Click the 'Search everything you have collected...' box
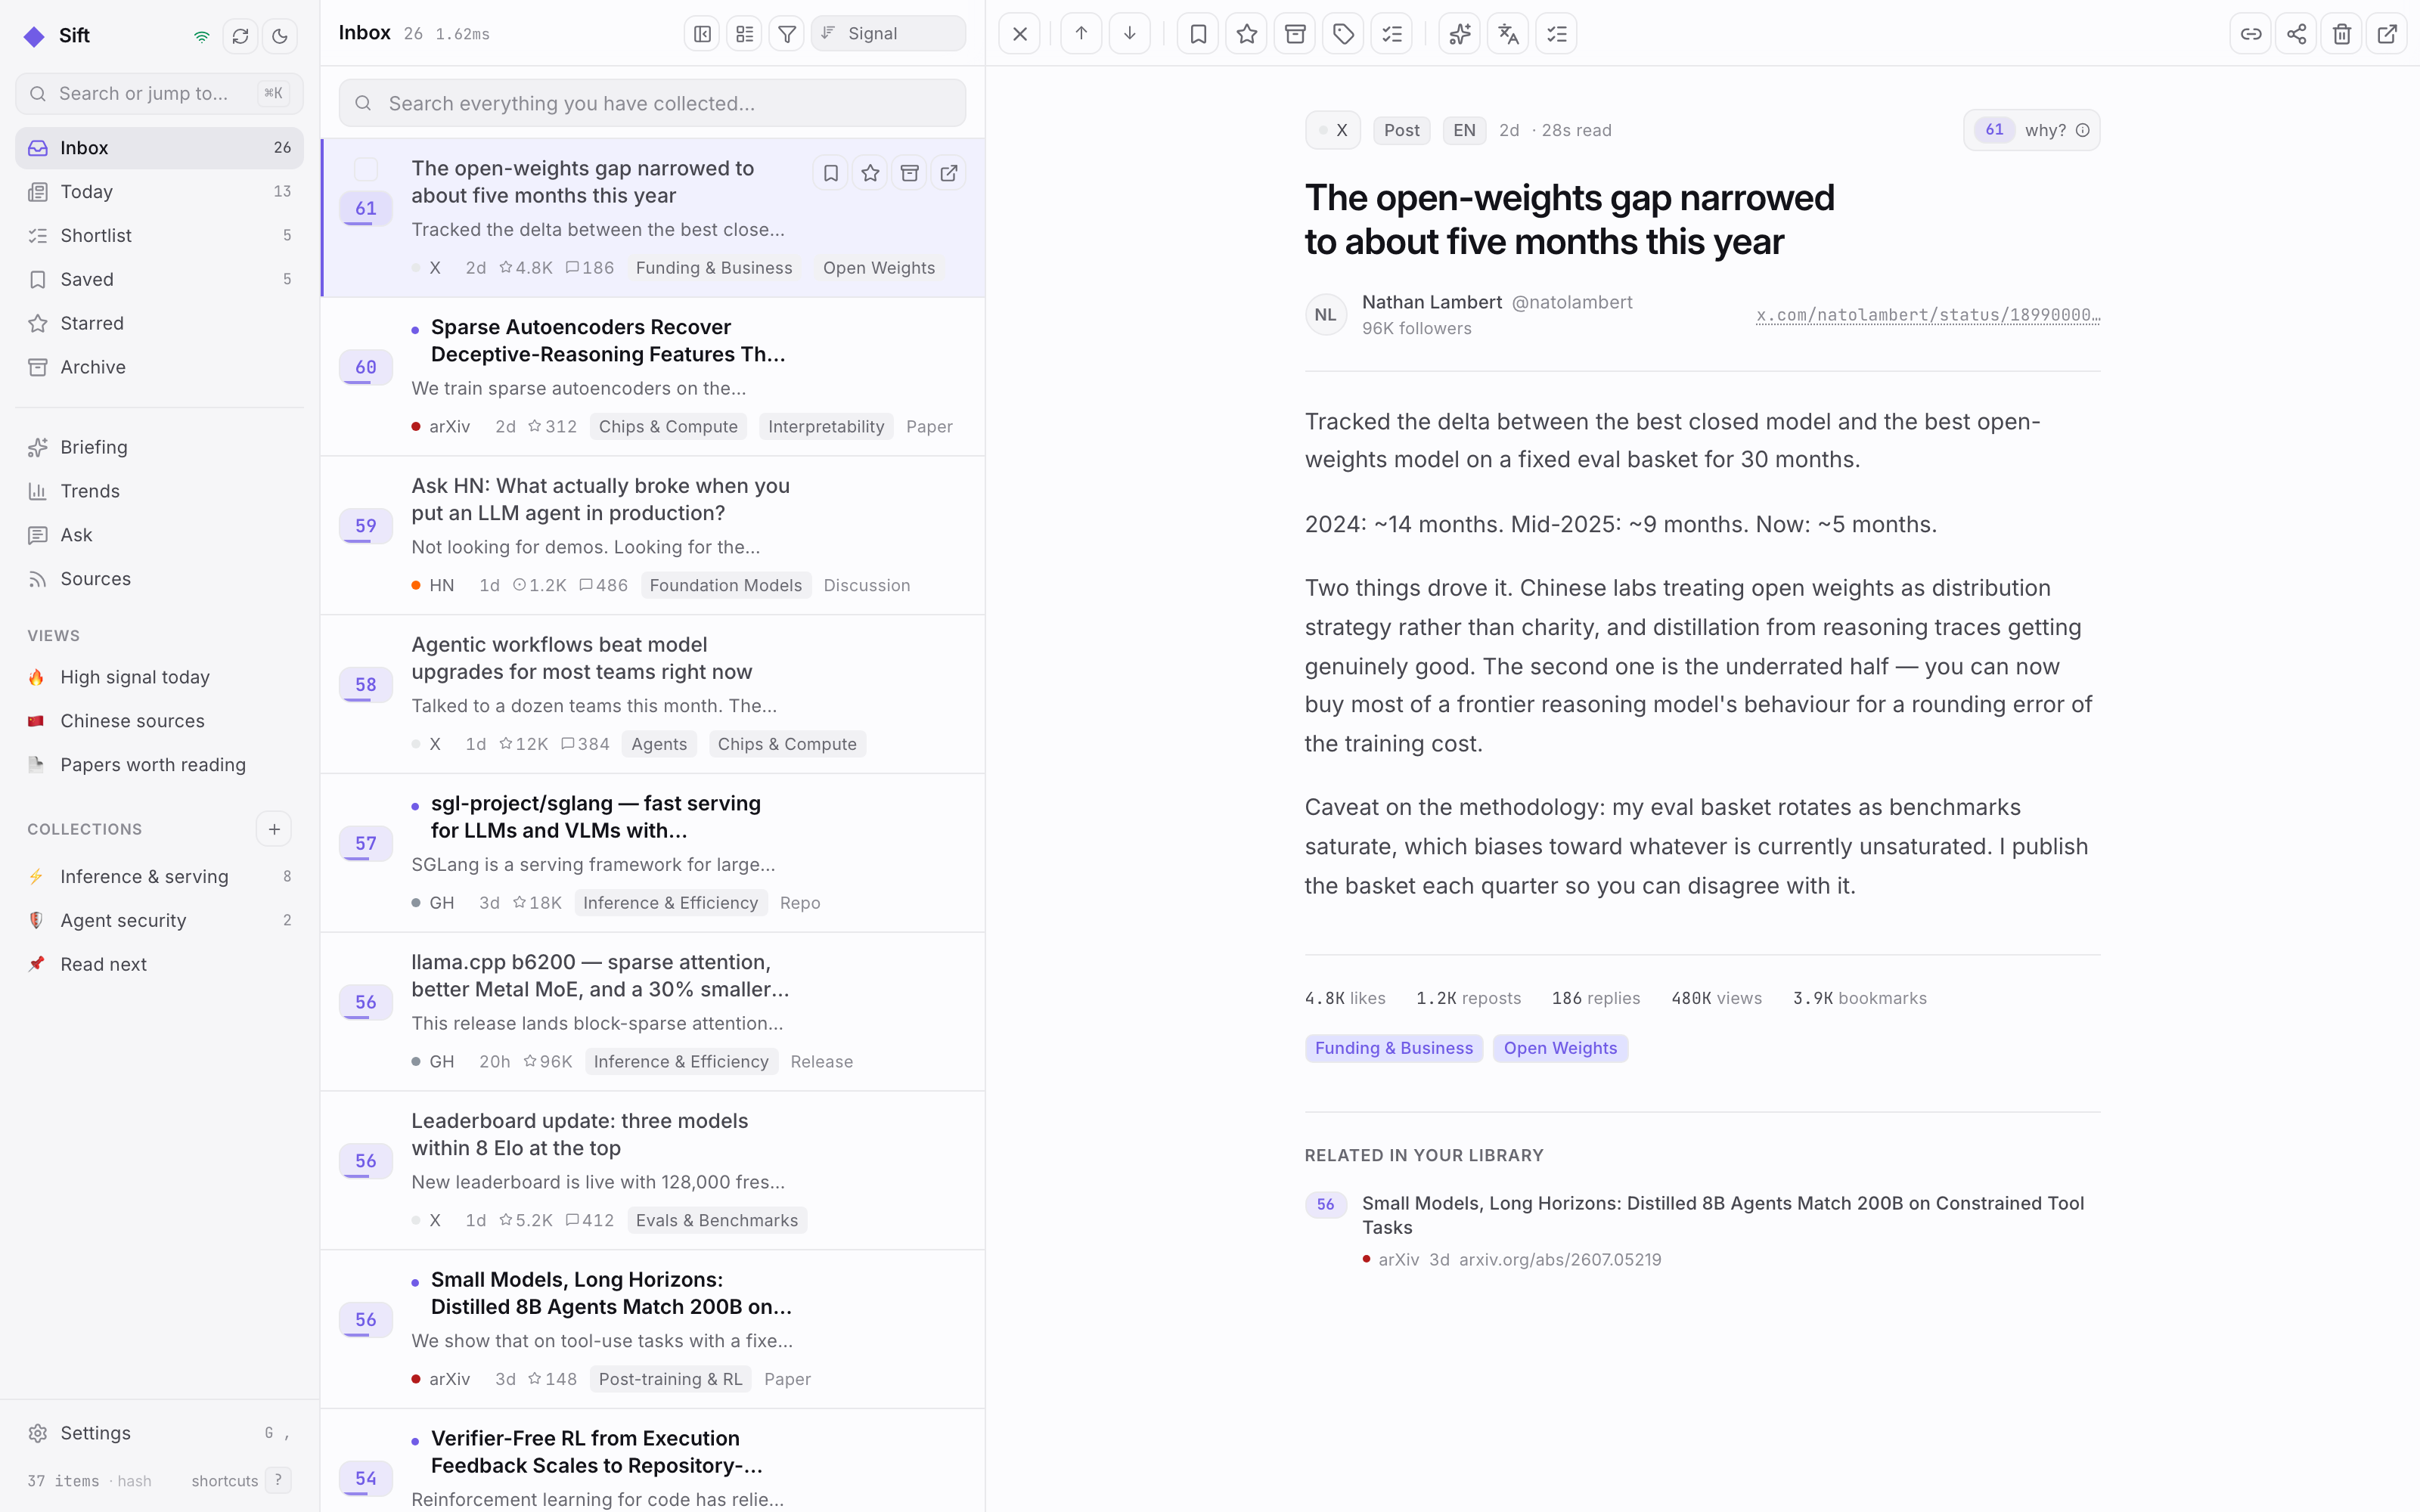2420x1512 pixels. (652, 103)
